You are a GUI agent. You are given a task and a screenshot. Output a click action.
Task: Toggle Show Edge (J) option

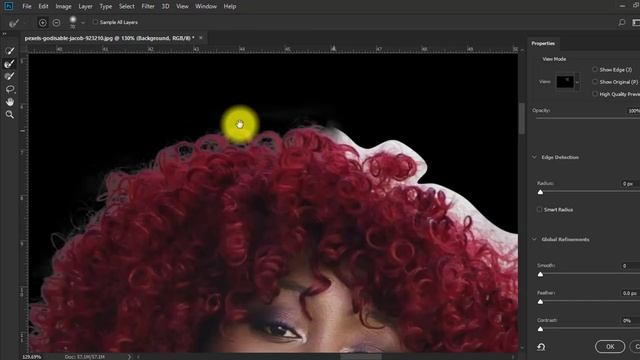(595, 69)
